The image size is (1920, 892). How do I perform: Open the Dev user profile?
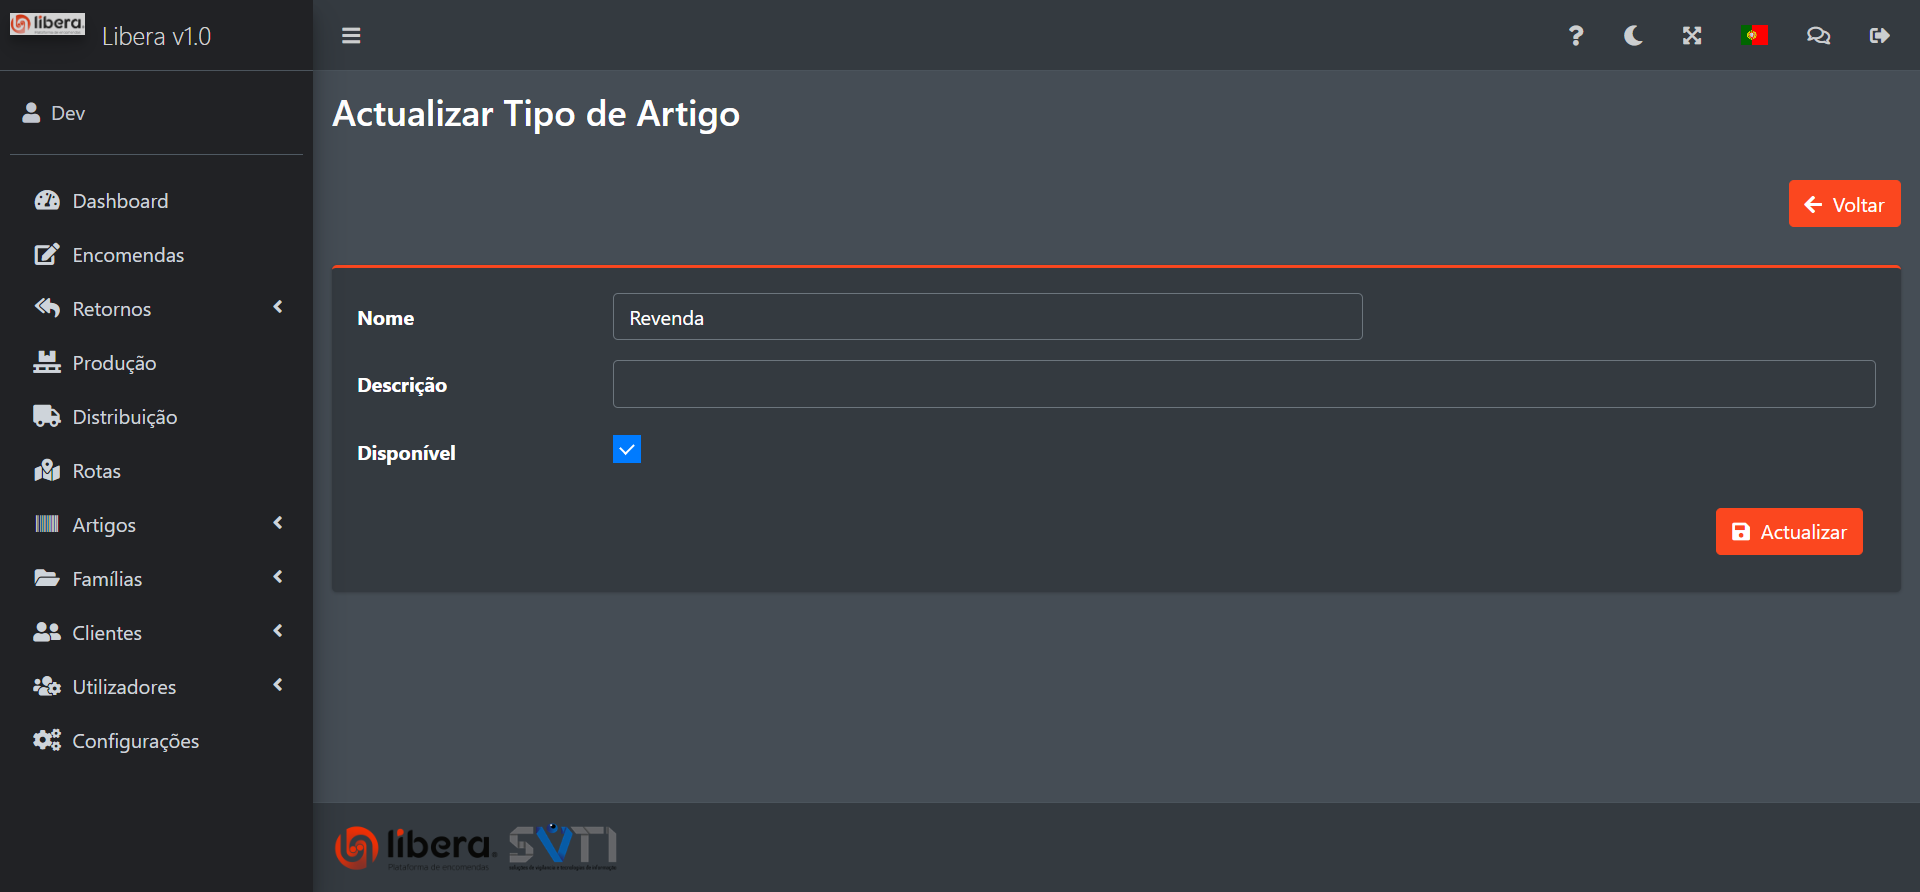click(68, 113)
